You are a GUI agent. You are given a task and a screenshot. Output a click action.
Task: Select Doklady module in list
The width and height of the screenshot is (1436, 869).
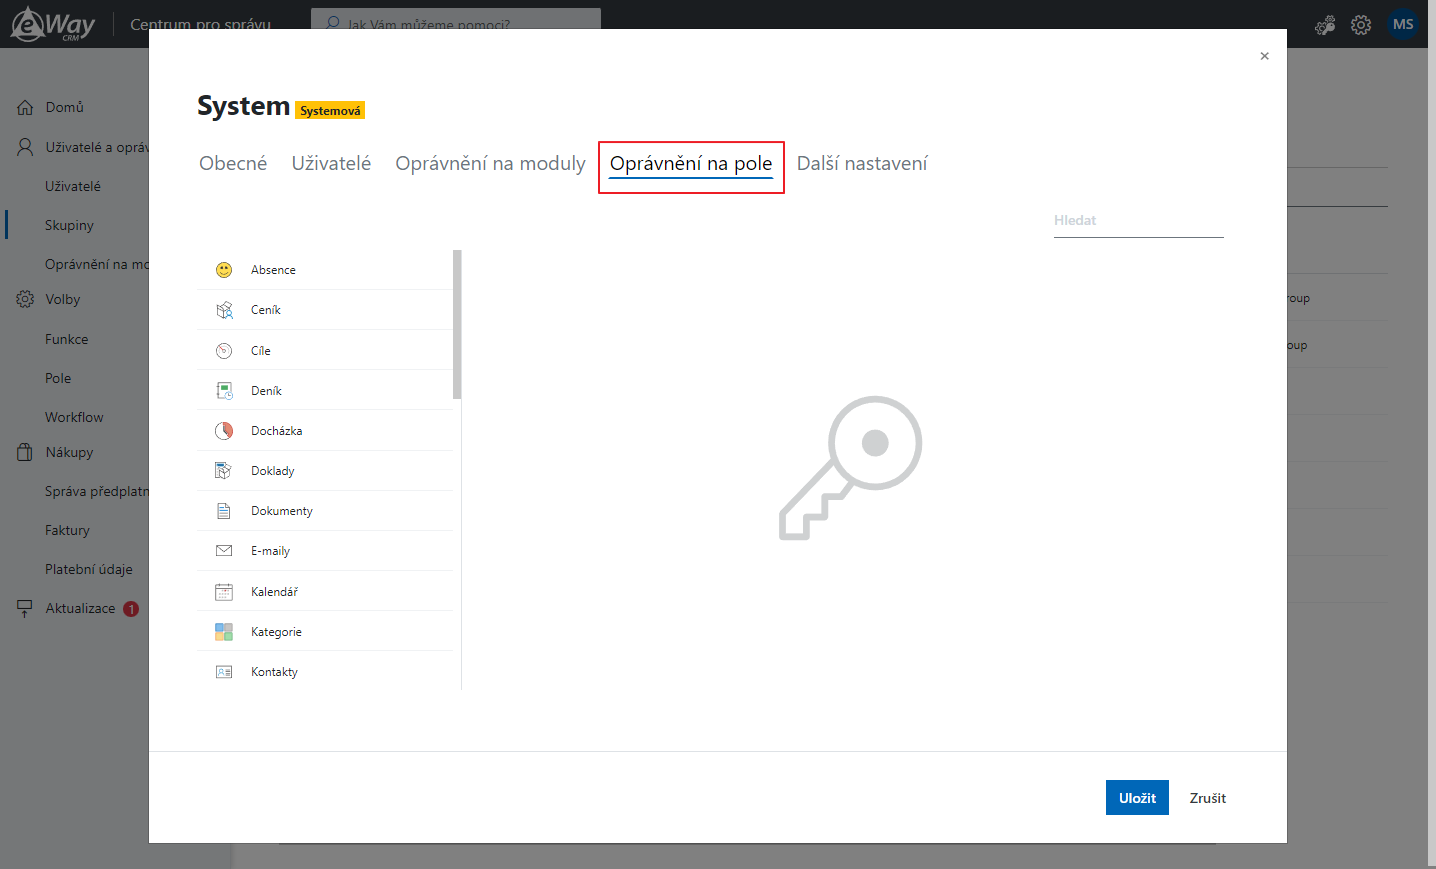coord(324,471)
